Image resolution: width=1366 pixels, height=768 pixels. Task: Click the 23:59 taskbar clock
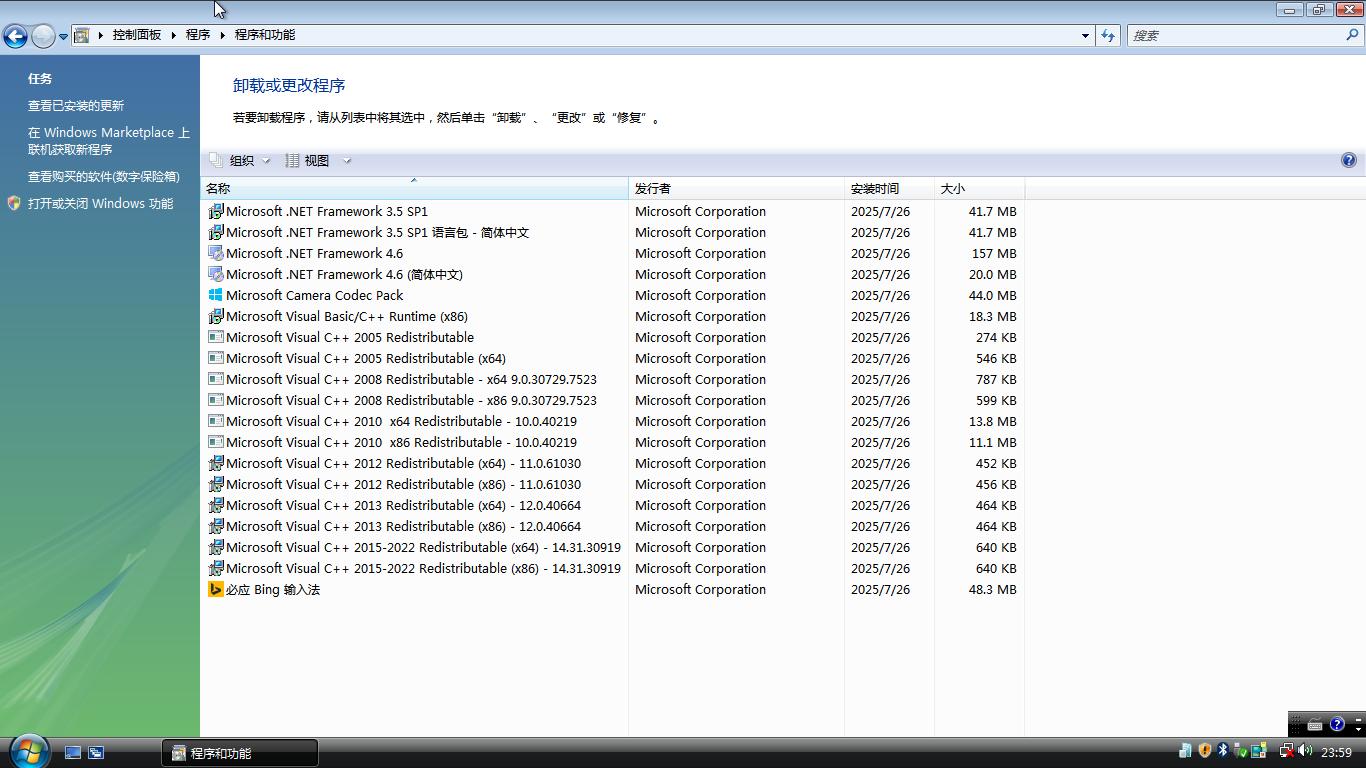click(1337, 752)
